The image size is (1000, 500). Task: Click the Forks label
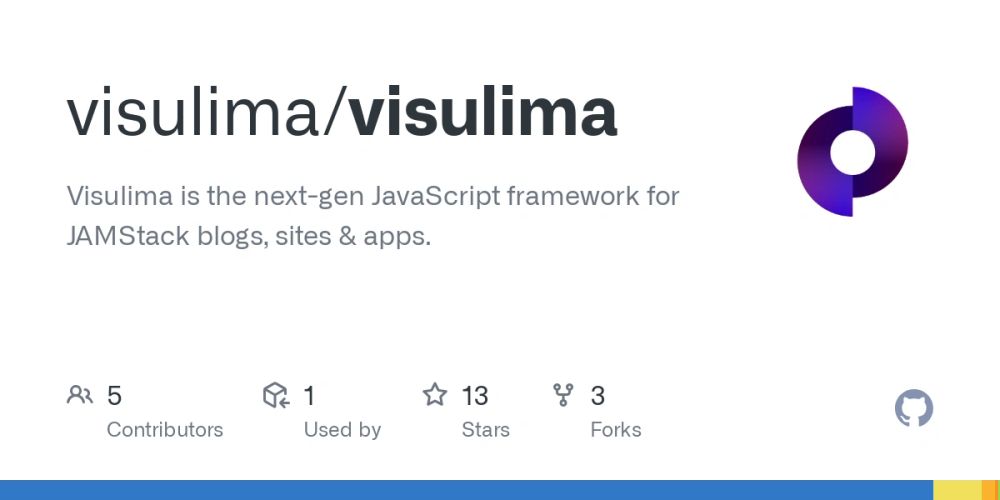click(x=616, y=430)
